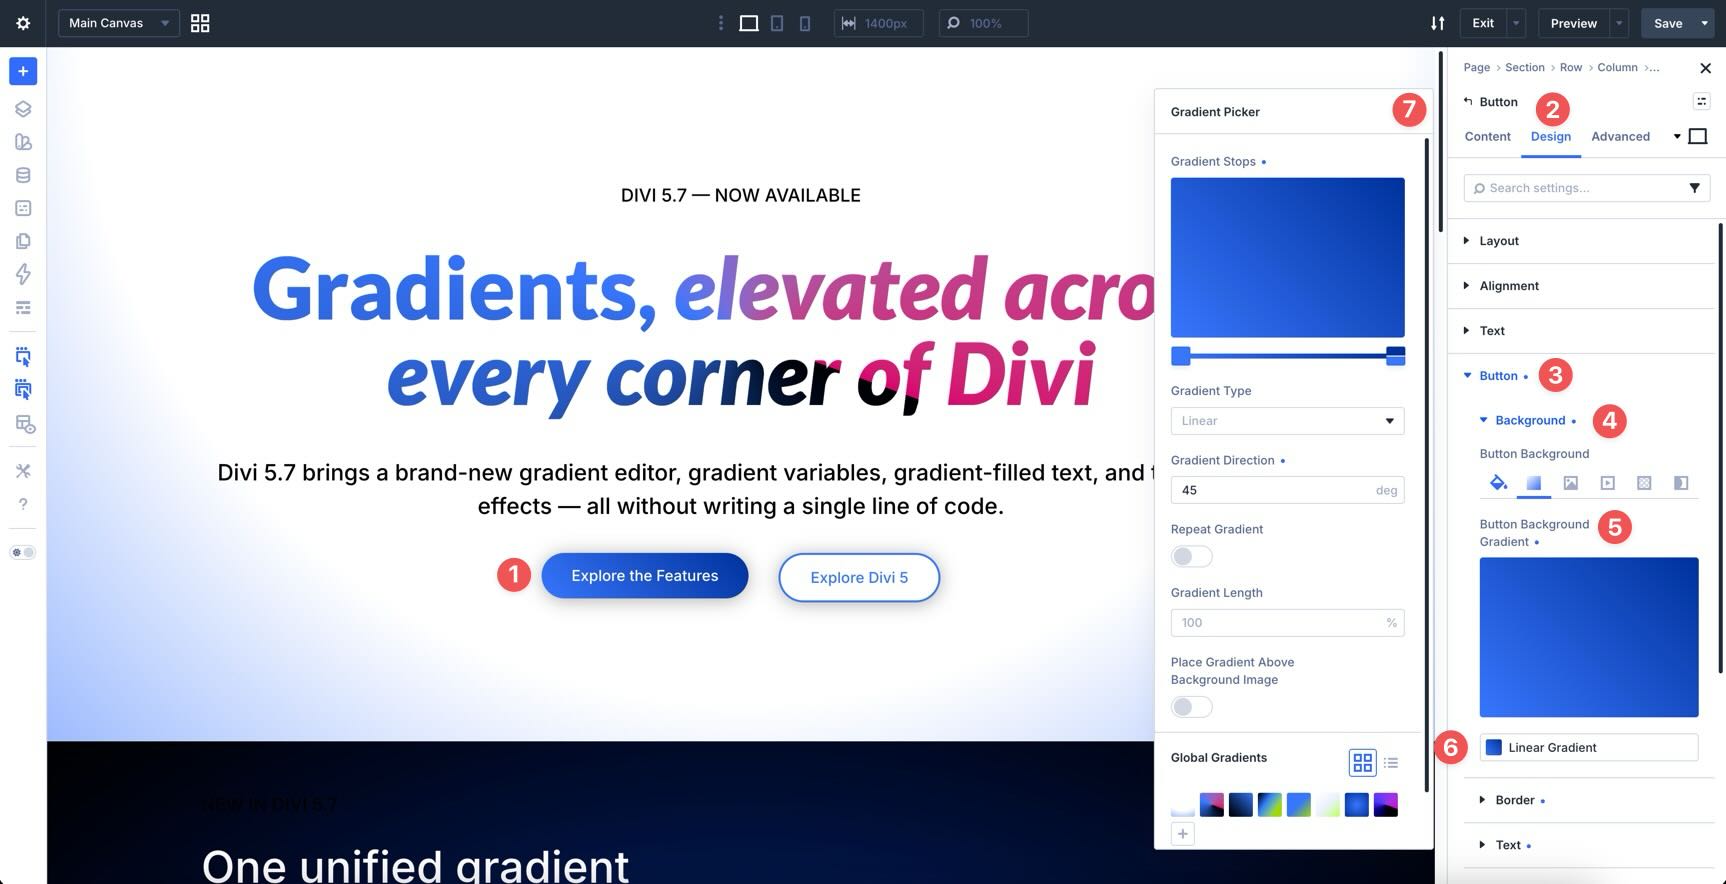Screen dimensions: 1726x884
Task: Select the pattern background tab icon
Action: click(1644, 483)
